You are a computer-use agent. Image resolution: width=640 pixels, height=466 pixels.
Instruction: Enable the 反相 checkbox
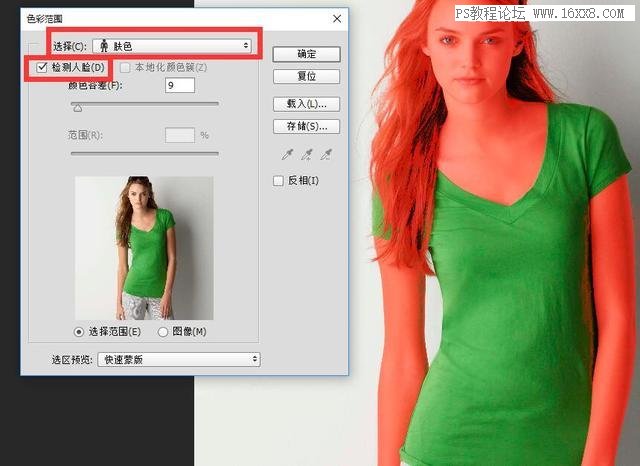click(278, 180)
